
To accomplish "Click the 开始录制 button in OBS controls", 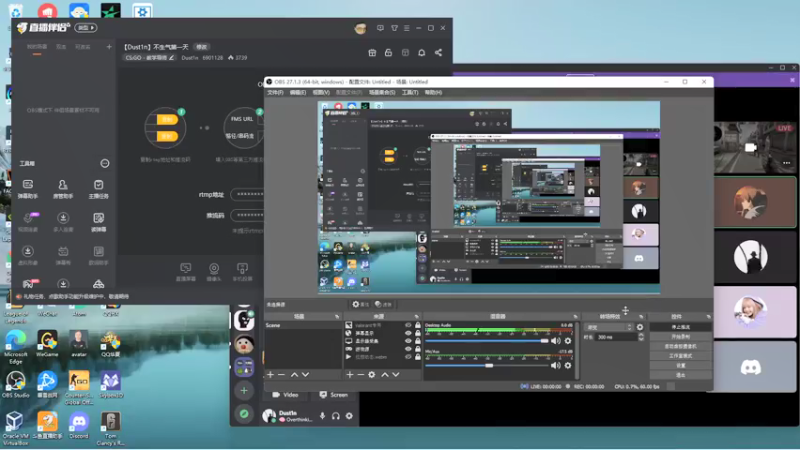I will [681, 337].
